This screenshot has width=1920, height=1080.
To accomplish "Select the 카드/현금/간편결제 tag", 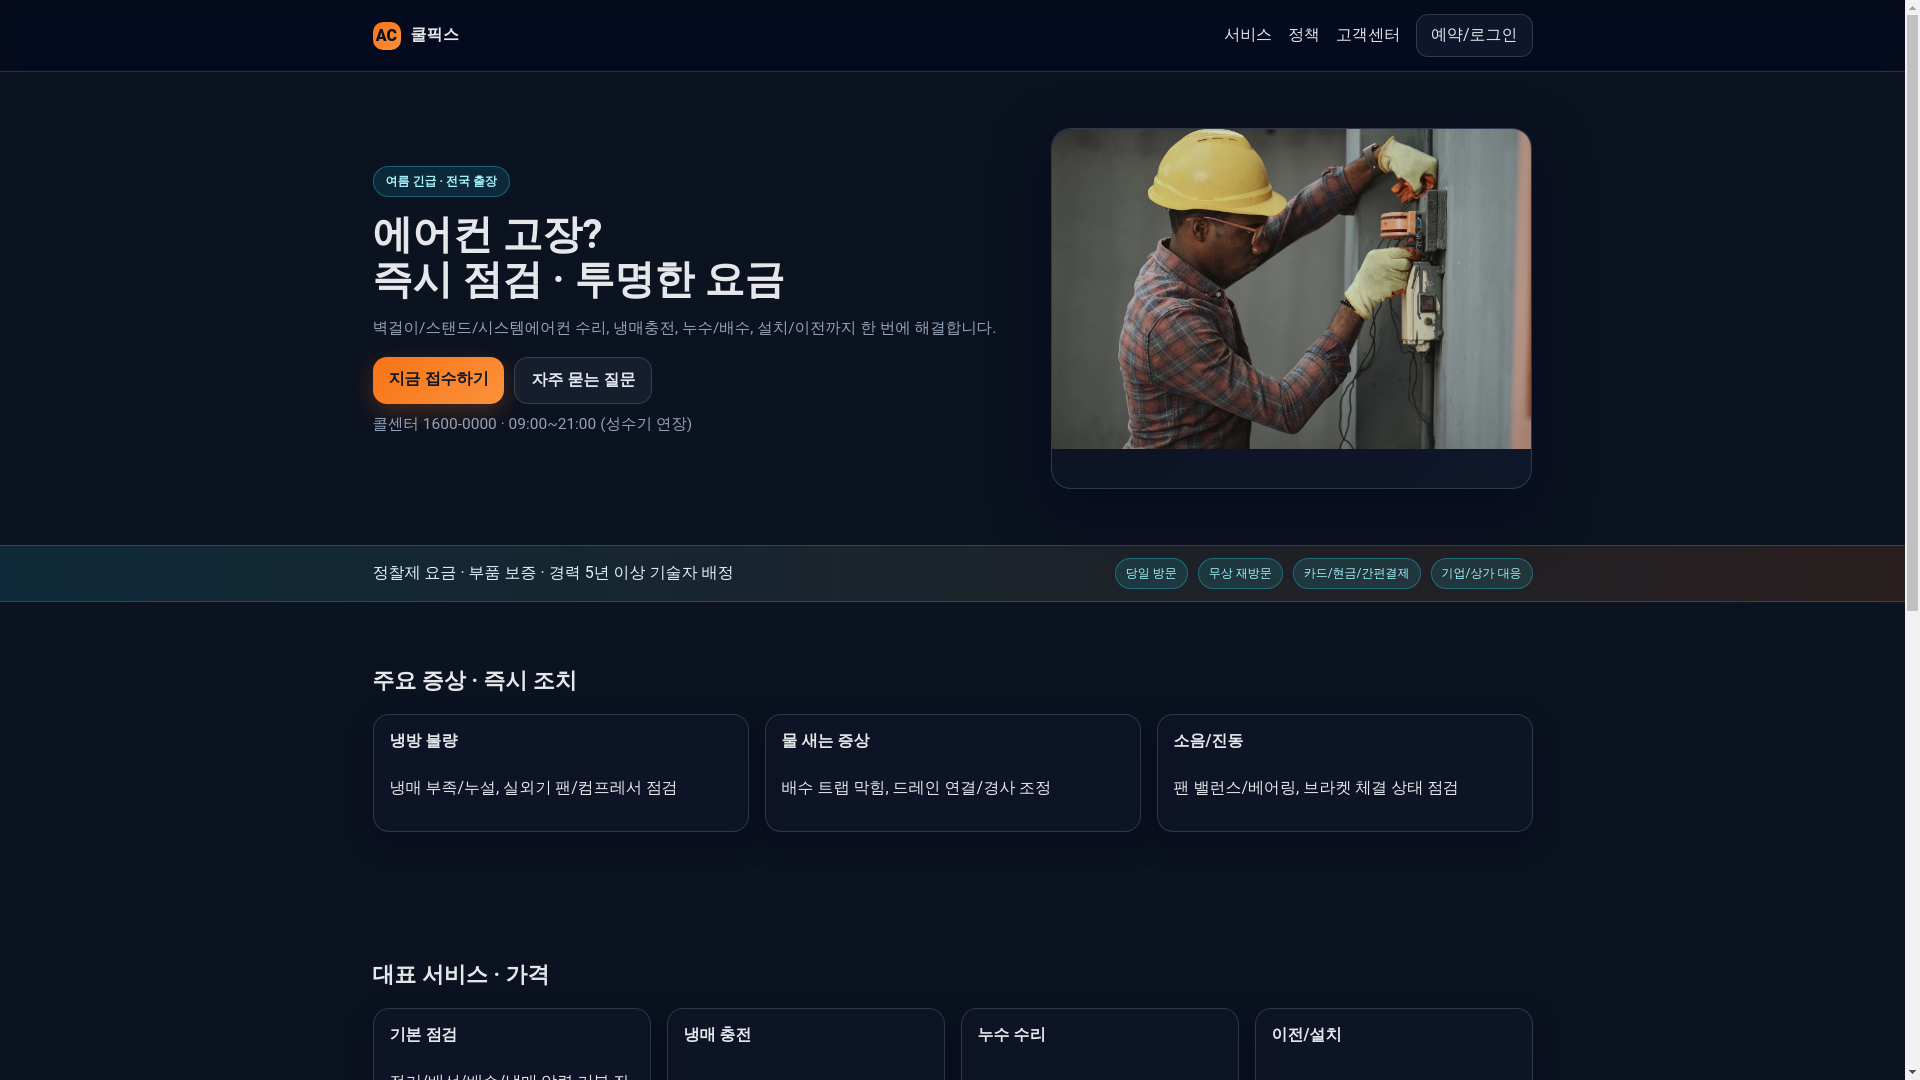I will [x=1355, y=574].
